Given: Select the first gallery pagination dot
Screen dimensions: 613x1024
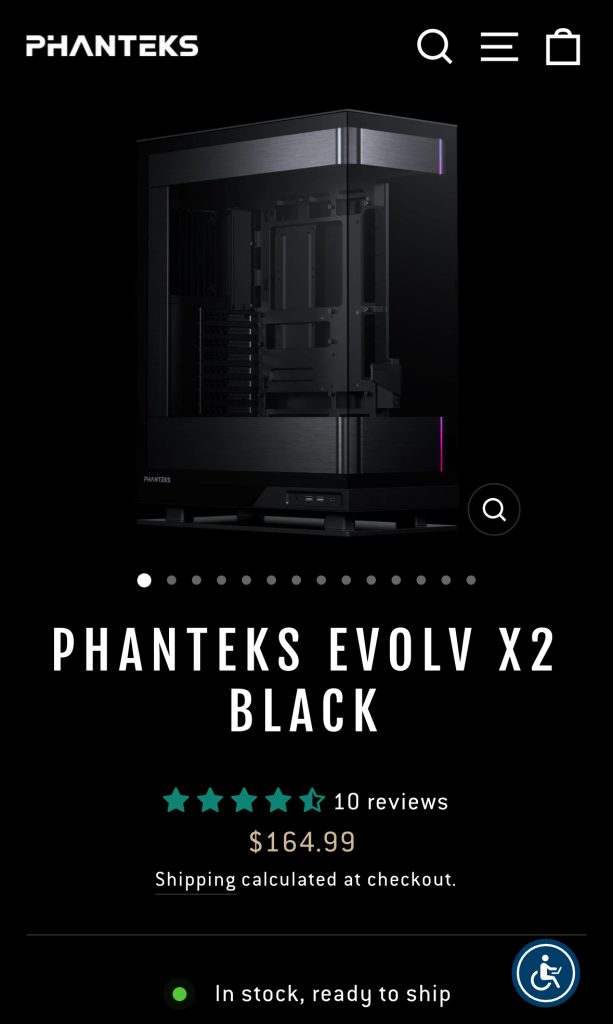Looking at the screenshot, I should coord(144,580).
